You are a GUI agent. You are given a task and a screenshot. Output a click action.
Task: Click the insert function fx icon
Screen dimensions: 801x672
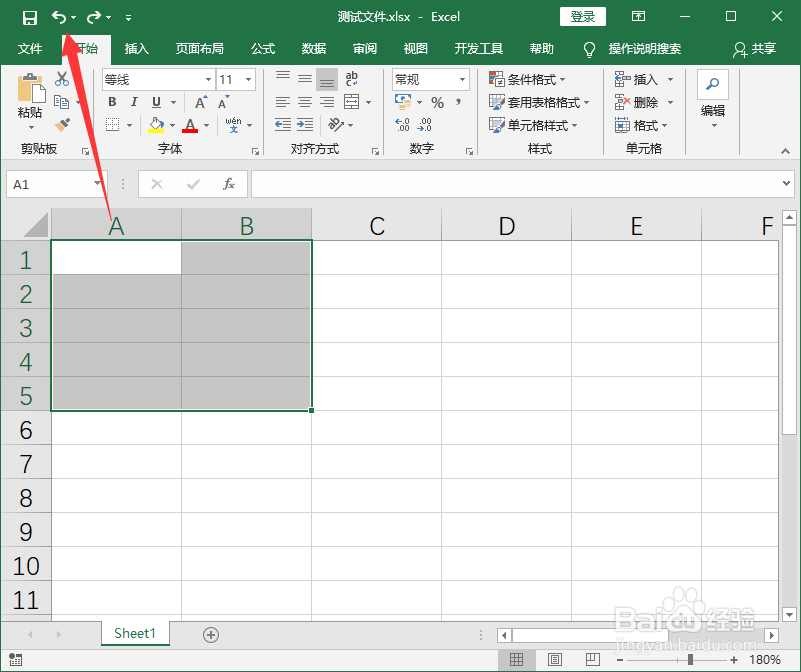[x=228, y=184]
